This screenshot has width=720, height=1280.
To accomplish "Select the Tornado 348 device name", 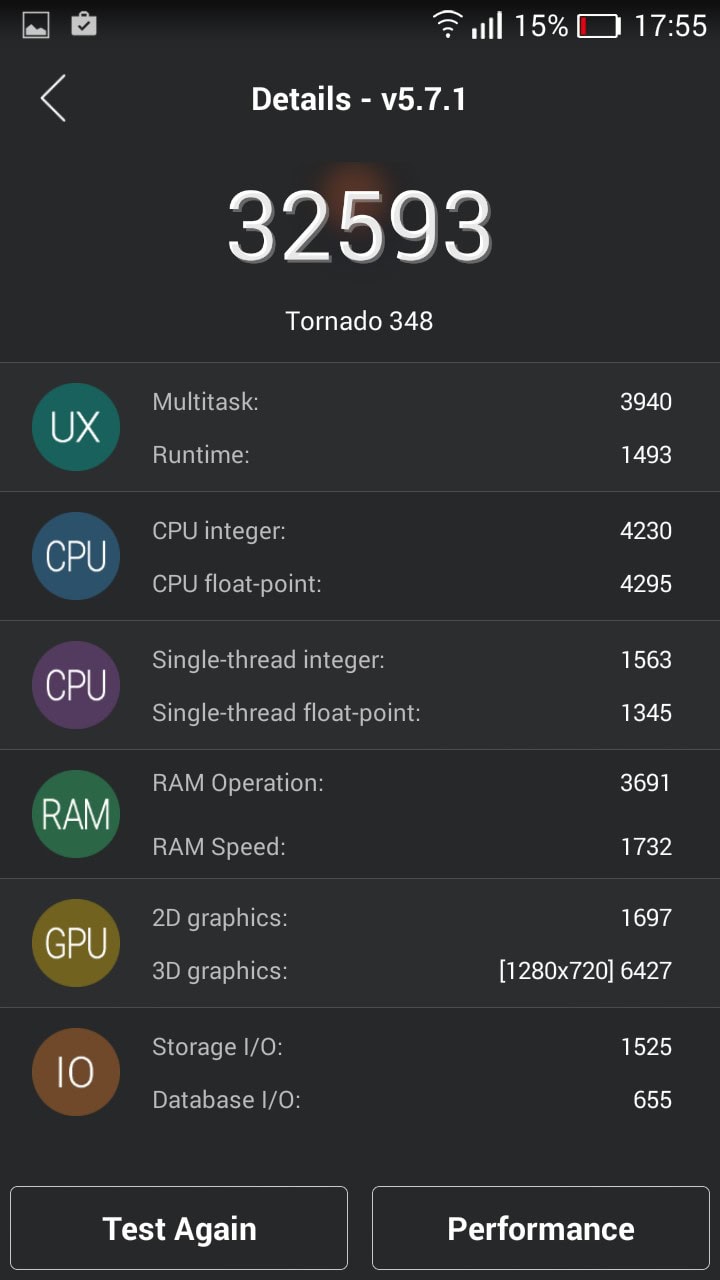I will [359, 321].
